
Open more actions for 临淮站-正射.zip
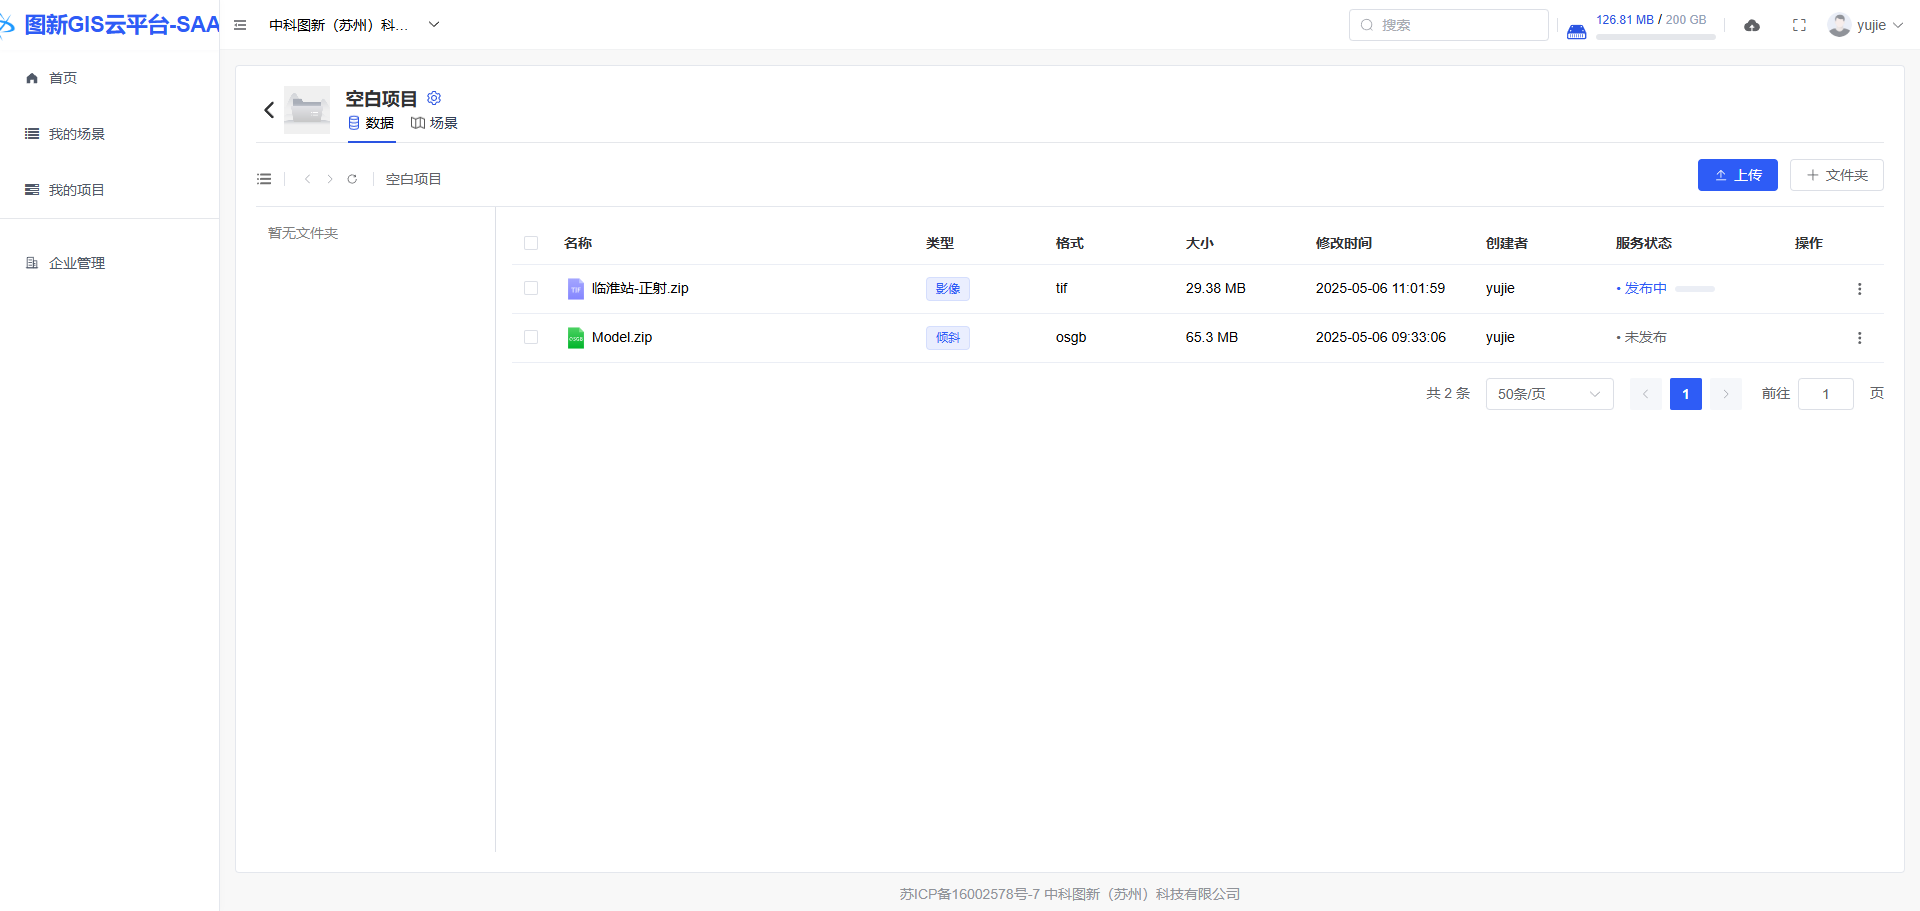click(x=1859, y=289)
